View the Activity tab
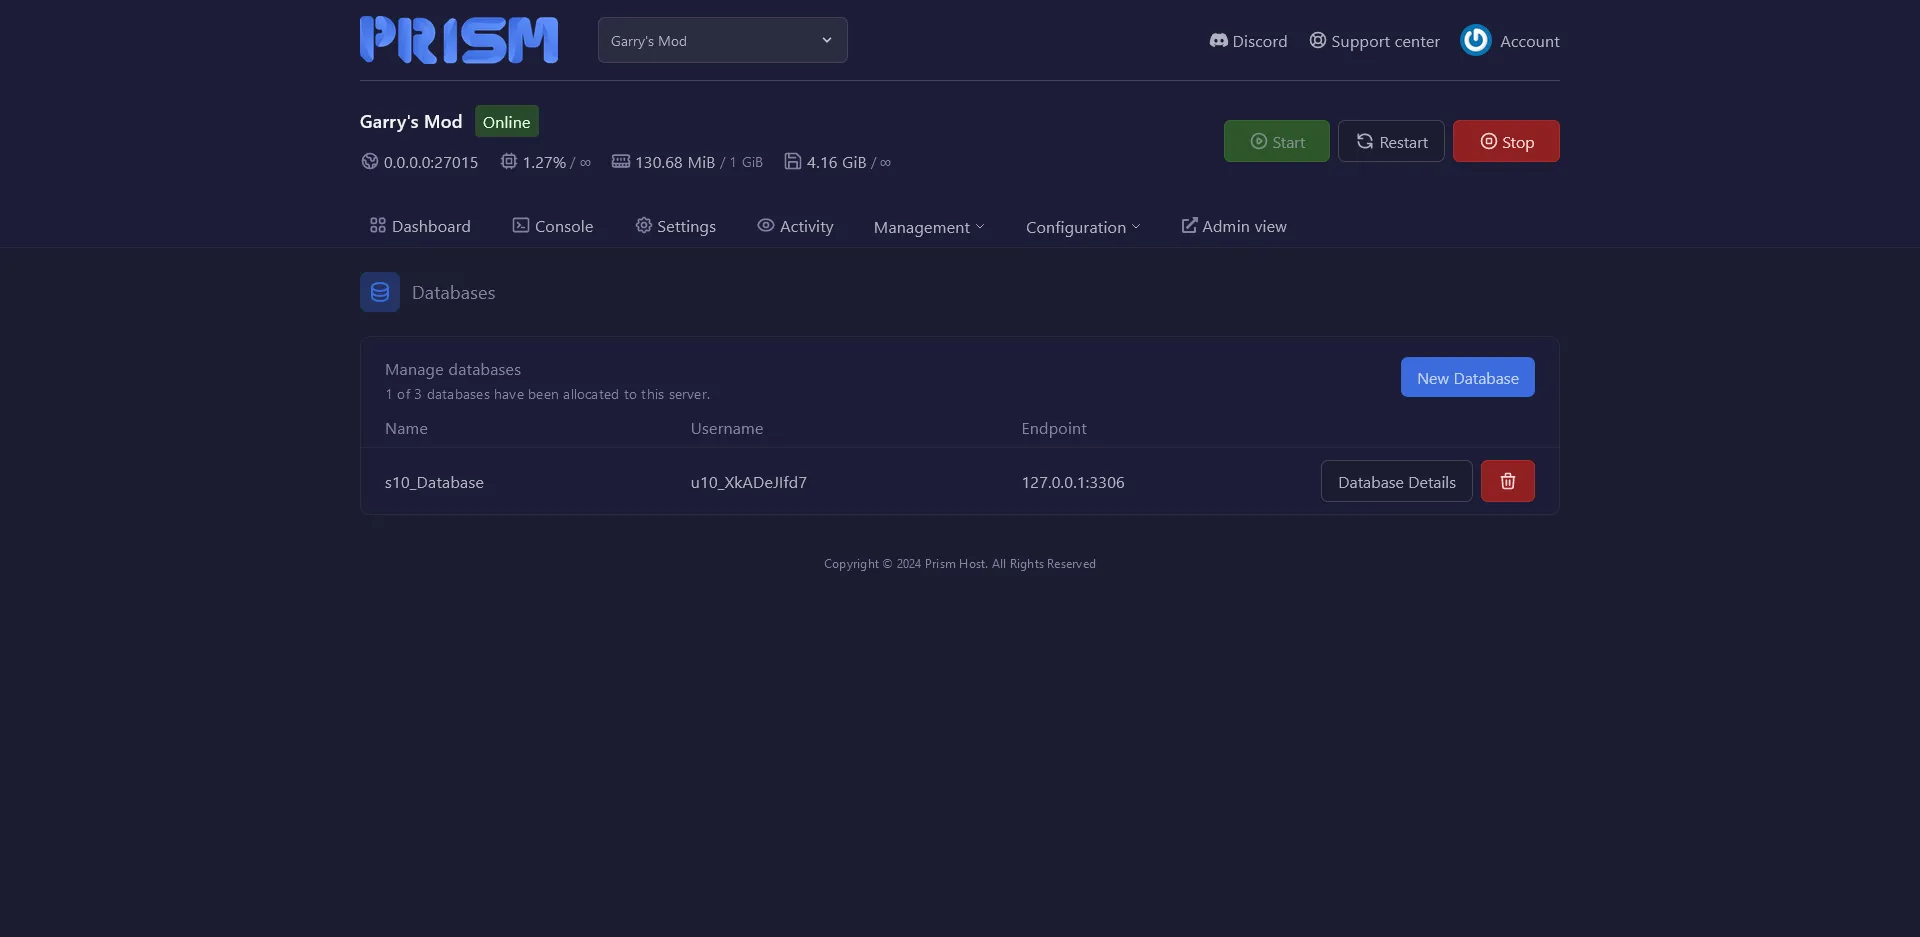1920x937 pixels. (795, 226)
